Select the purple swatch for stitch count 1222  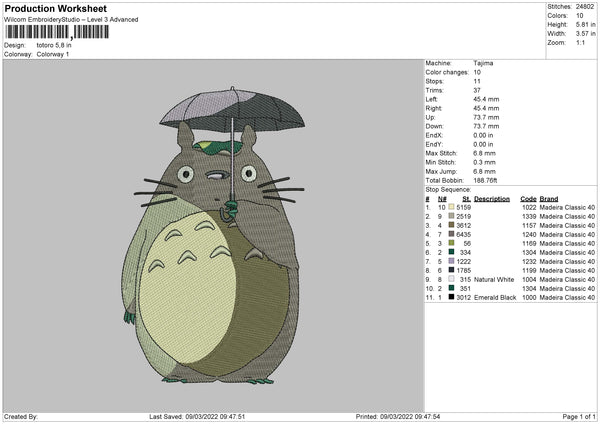pyautogui.click(x=452, y=261)
